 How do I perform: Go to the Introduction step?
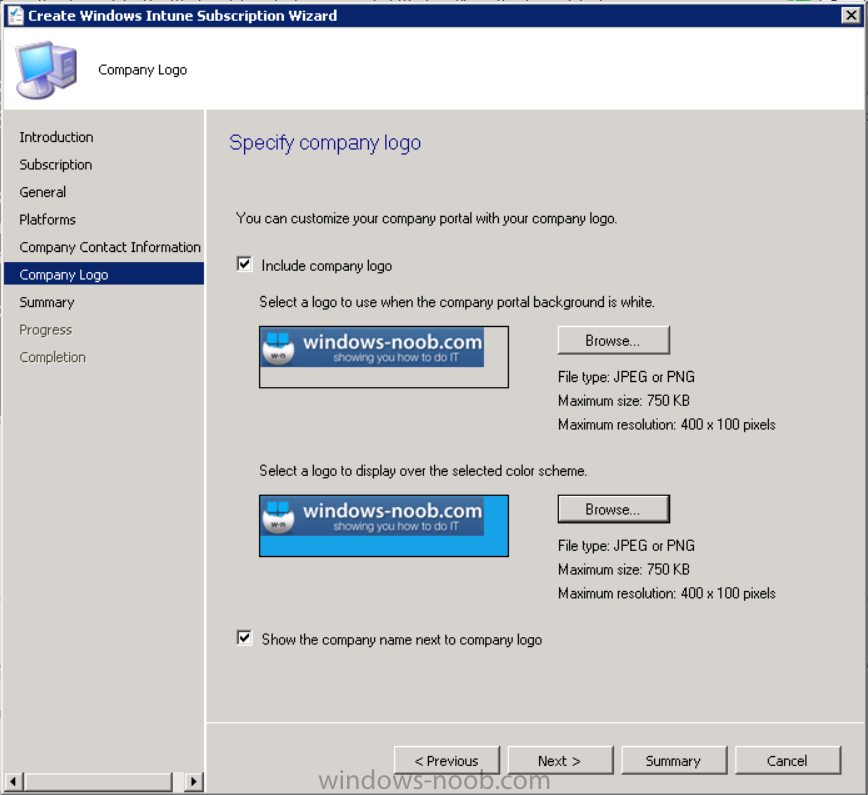(x=56, y=137)
